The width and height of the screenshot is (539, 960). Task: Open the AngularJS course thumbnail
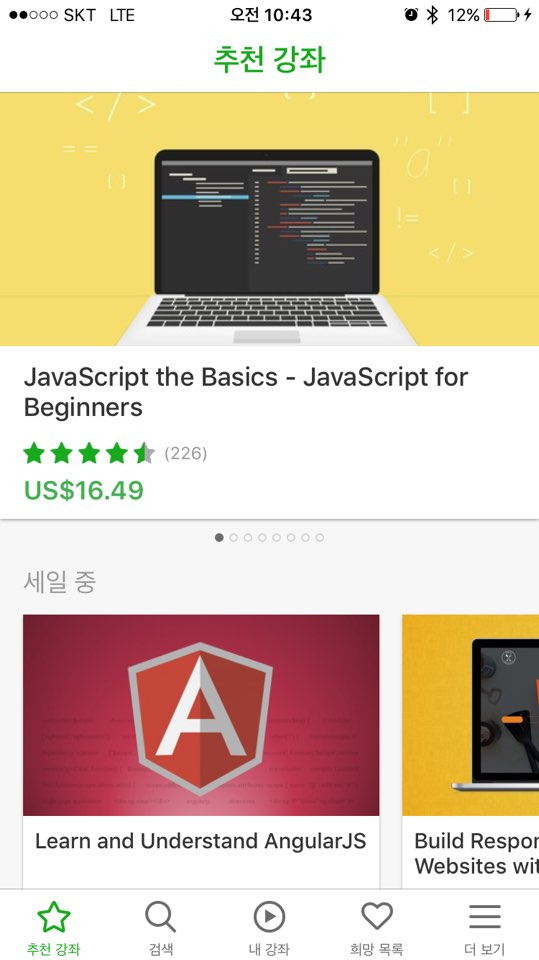tap(201, 715)
